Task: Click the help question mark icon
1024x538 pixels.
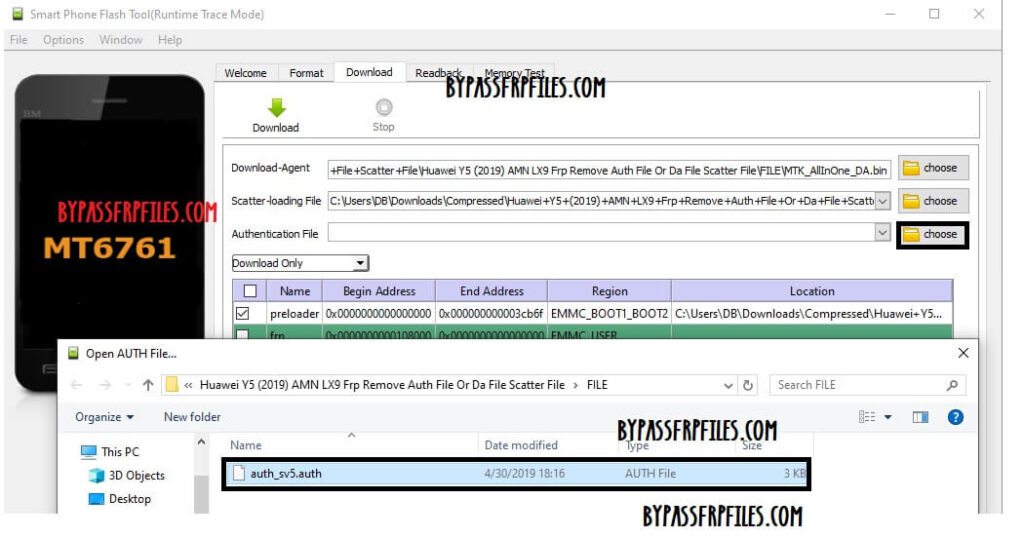Action: pyautogui.click(x=955, y=417)
